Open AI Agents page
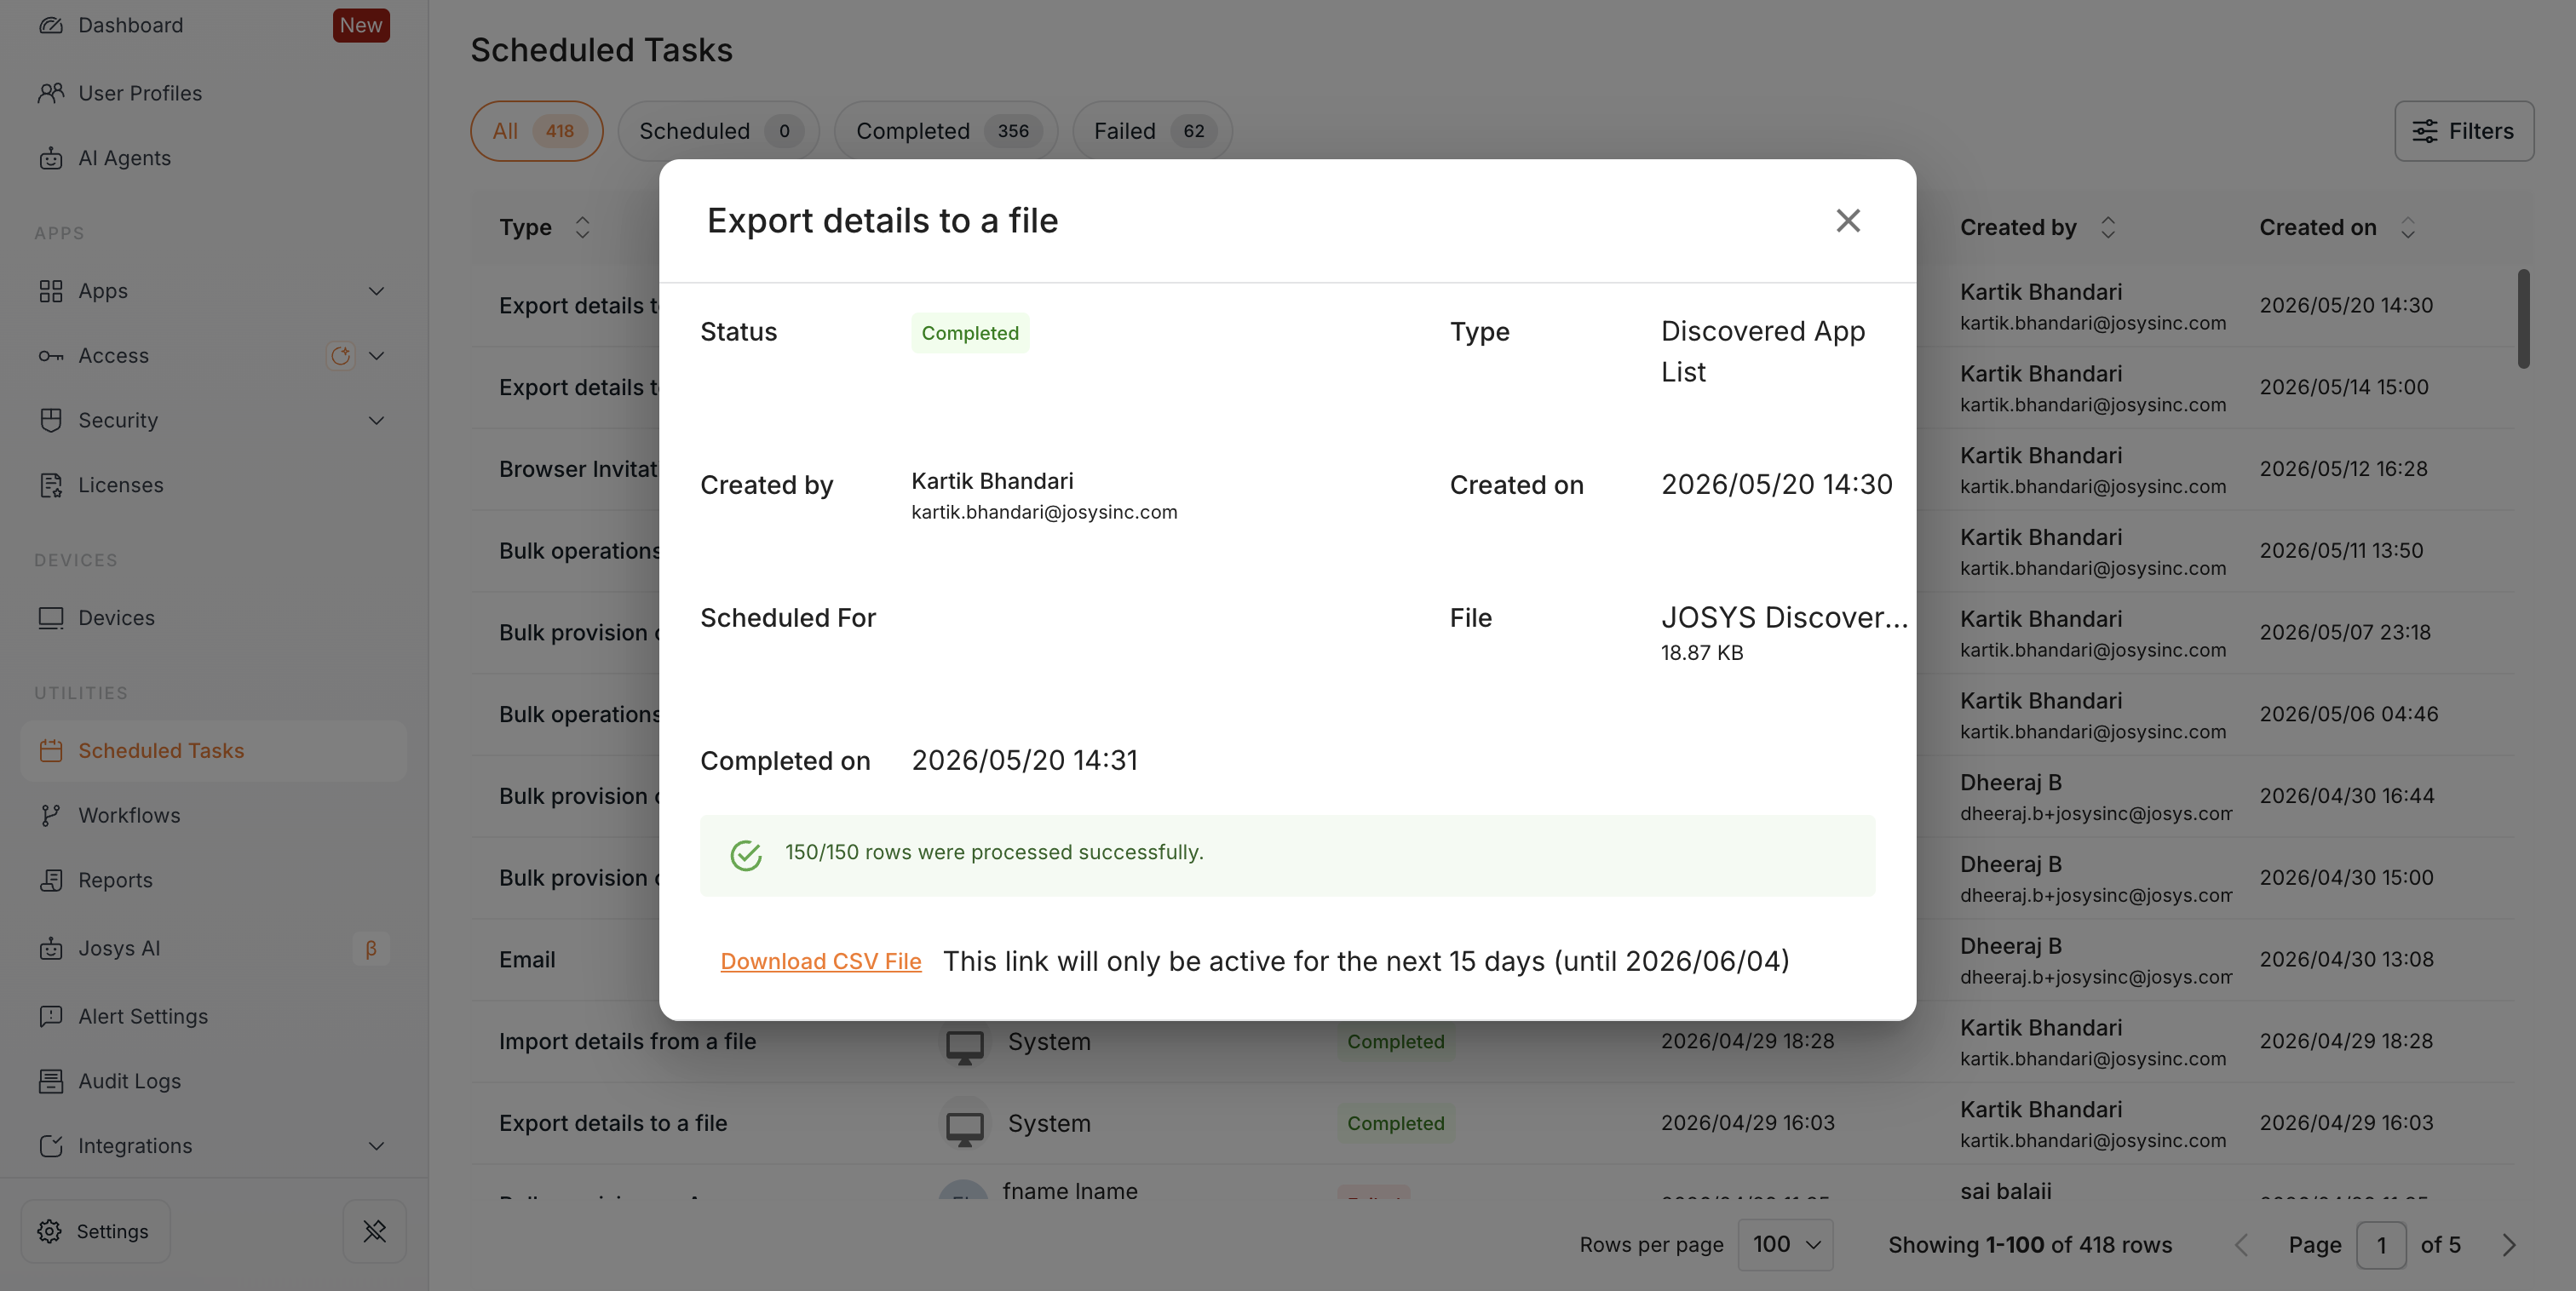 pyautogui.click(x=124, y=158)
